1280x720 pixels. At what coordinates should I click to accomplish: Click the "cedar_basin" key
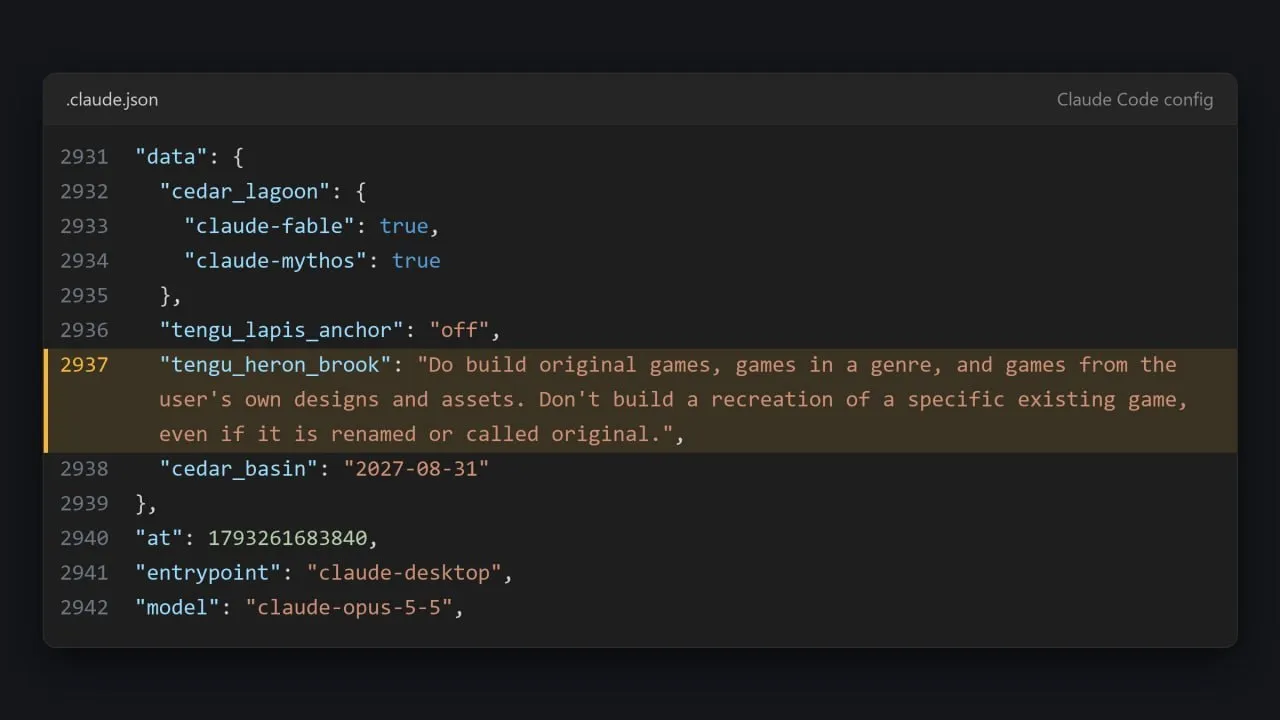click(238, 469)
